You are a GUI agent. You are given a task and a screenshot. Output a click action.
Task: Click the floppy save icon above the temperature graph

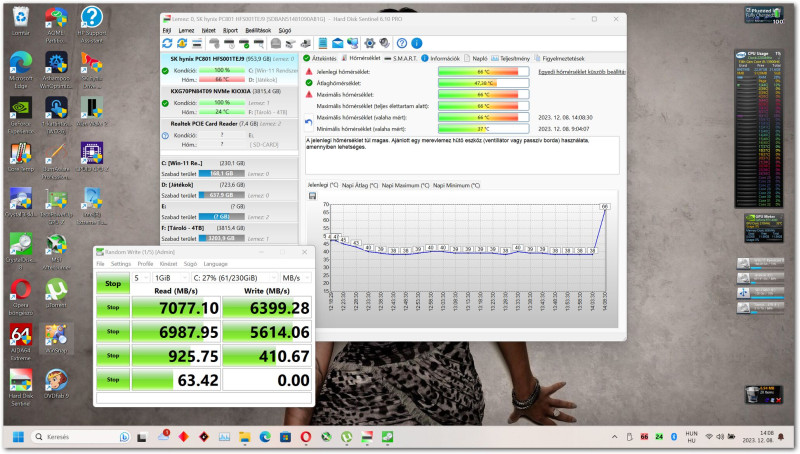(312, 196)
